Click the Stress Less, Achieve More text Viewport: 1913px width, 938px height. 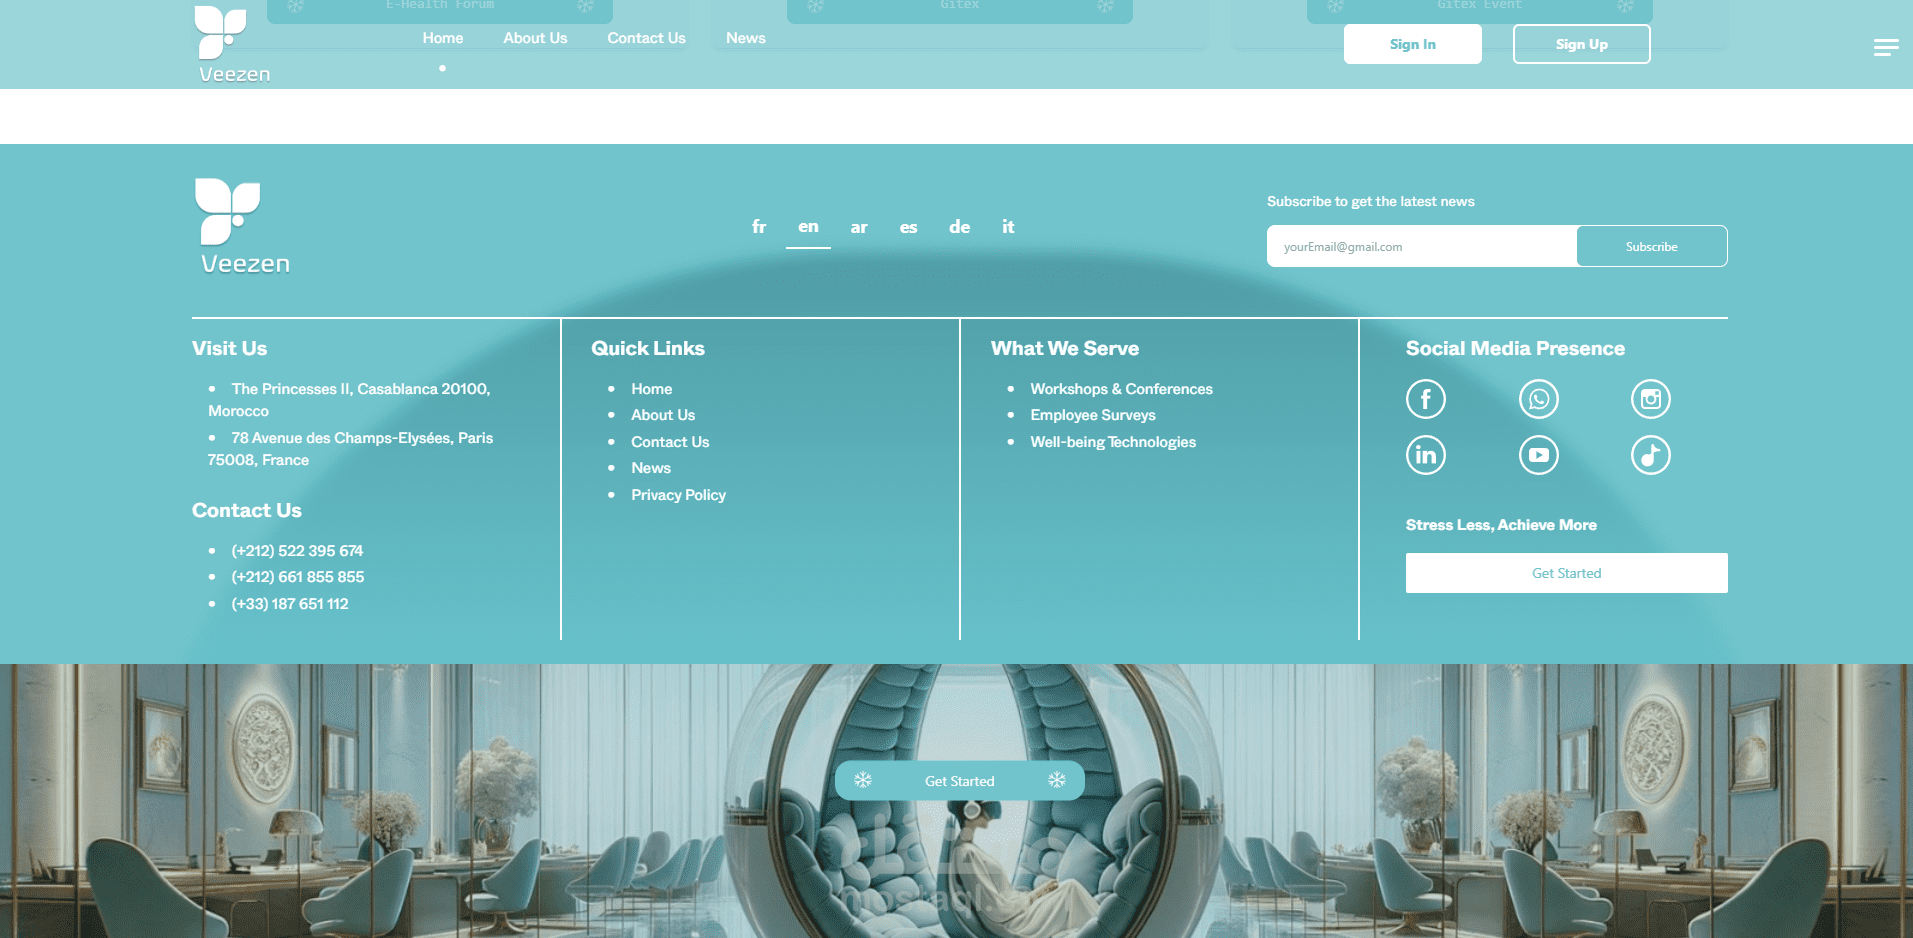tap(1501, 525)
